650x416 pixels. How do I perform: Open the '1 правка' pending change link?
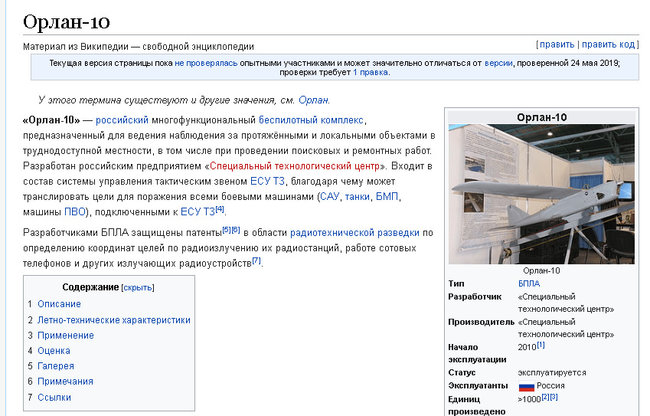click(x=371, y=72)
